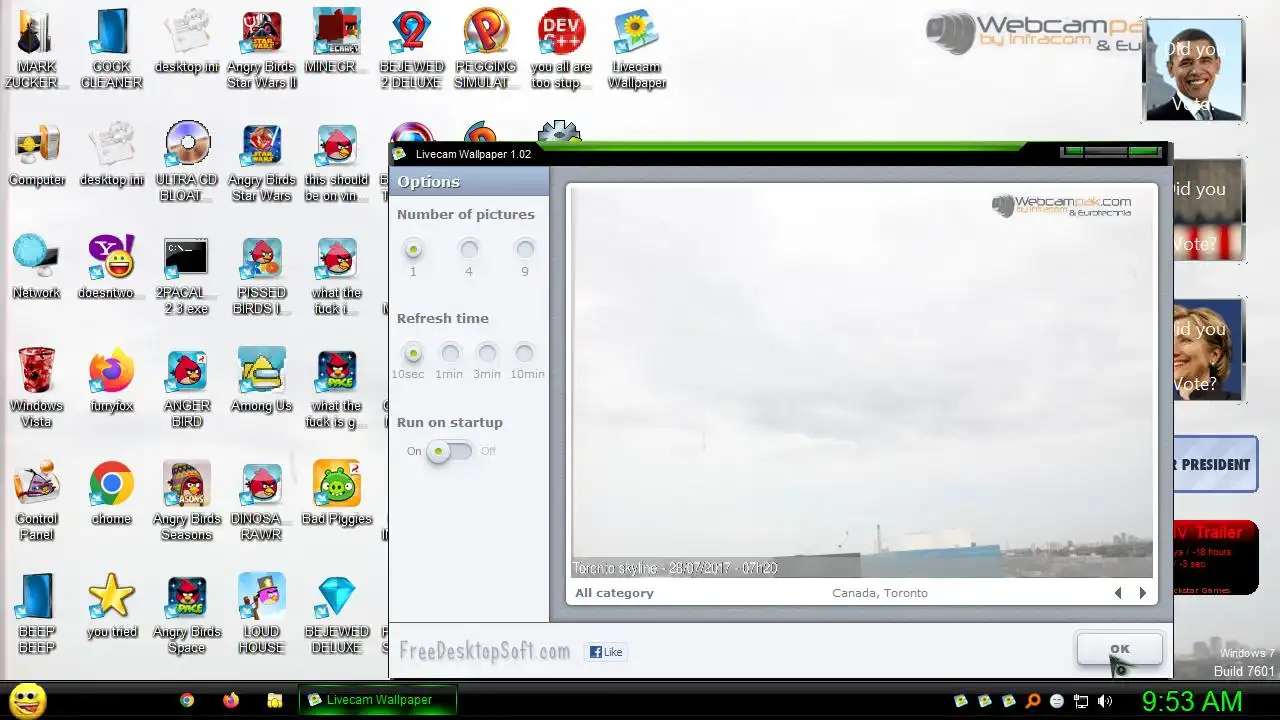Choose 3min refresh time
Viewport: 1280px width, 720px height.
[x=487, y=353]
